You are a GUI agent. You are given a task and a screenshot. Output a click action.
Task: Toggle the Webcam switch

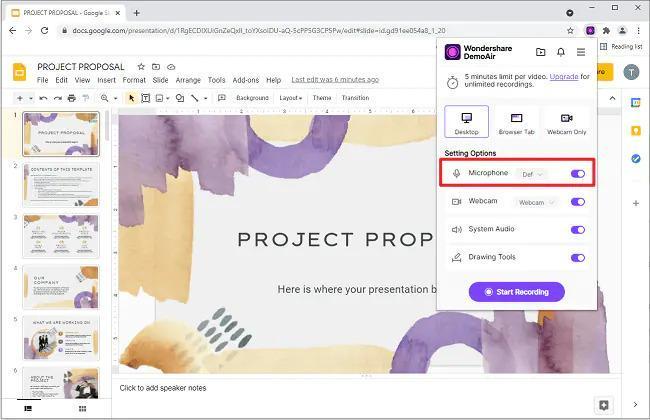coord(578,202)
